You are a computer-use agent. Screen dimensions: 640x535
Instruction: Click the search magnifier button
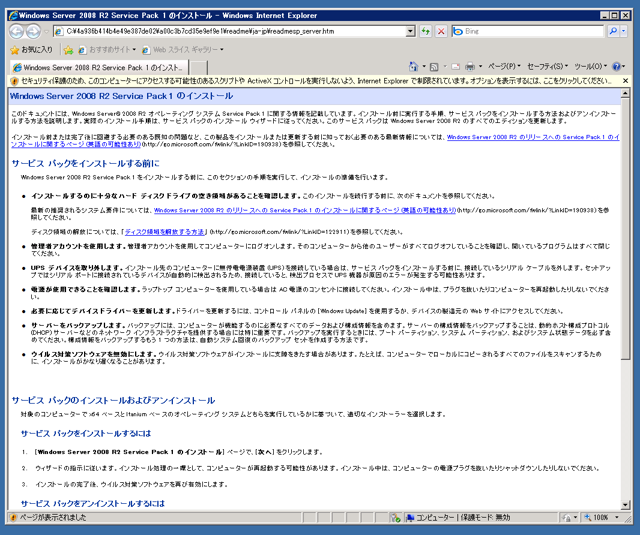(x=613, y=31)
